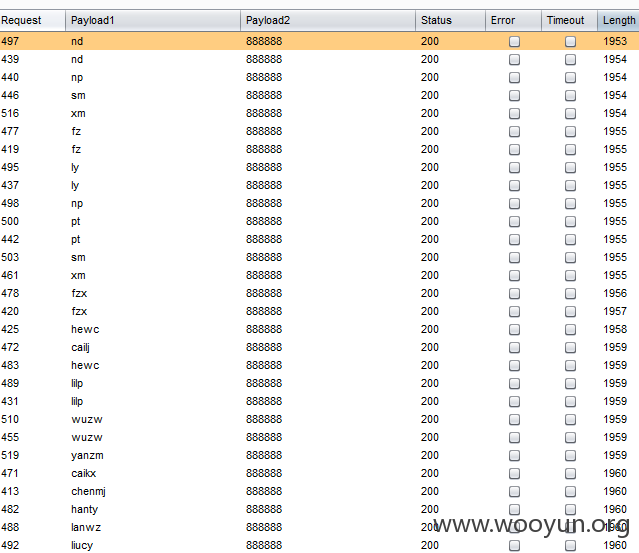Select status 200 in request 482 row
The image size is (639, 553).
pyautogui.click(x=430, y=509)
